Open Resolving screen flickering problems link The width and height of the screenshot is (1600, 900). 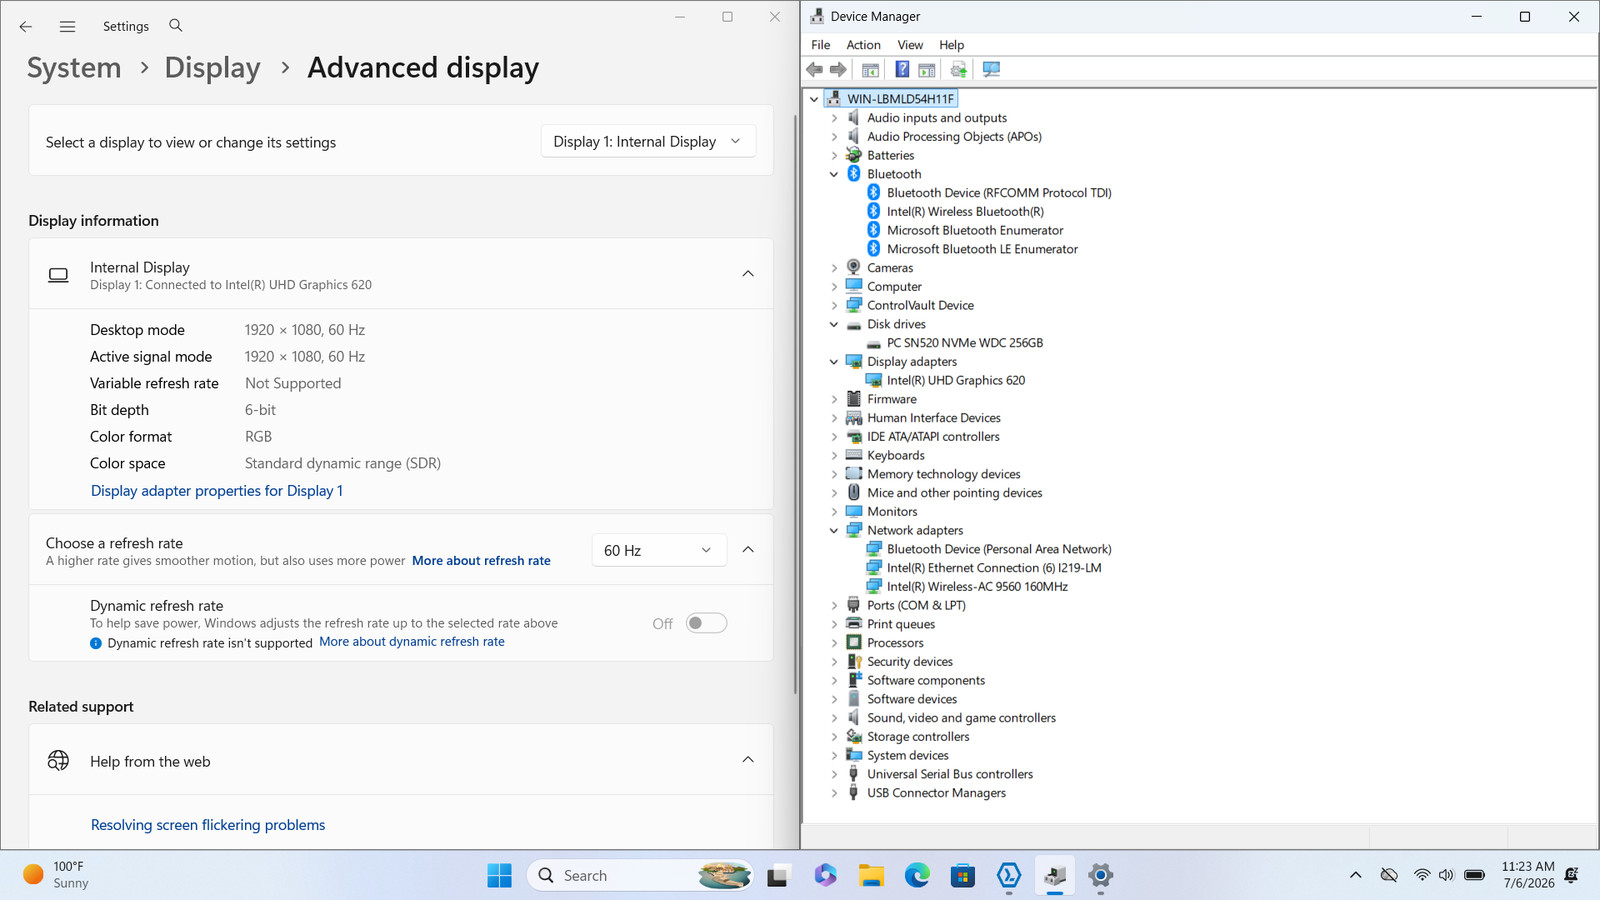pyautogui.click(x=208, y=825)
